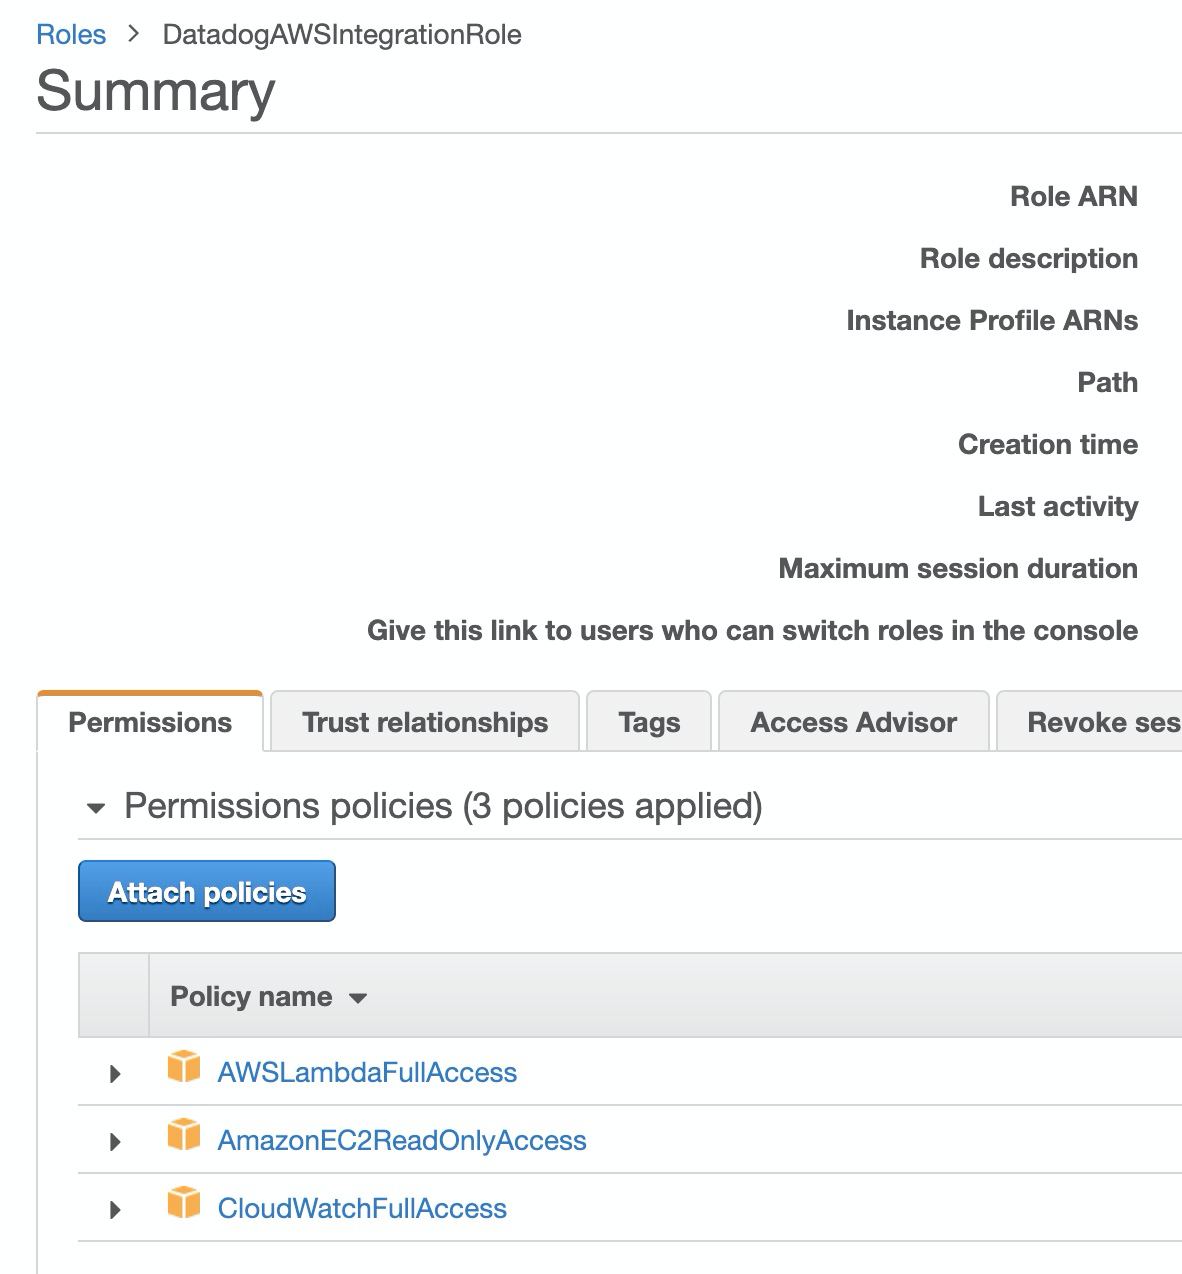Select the Permissions tab

(x=150, y=721)
